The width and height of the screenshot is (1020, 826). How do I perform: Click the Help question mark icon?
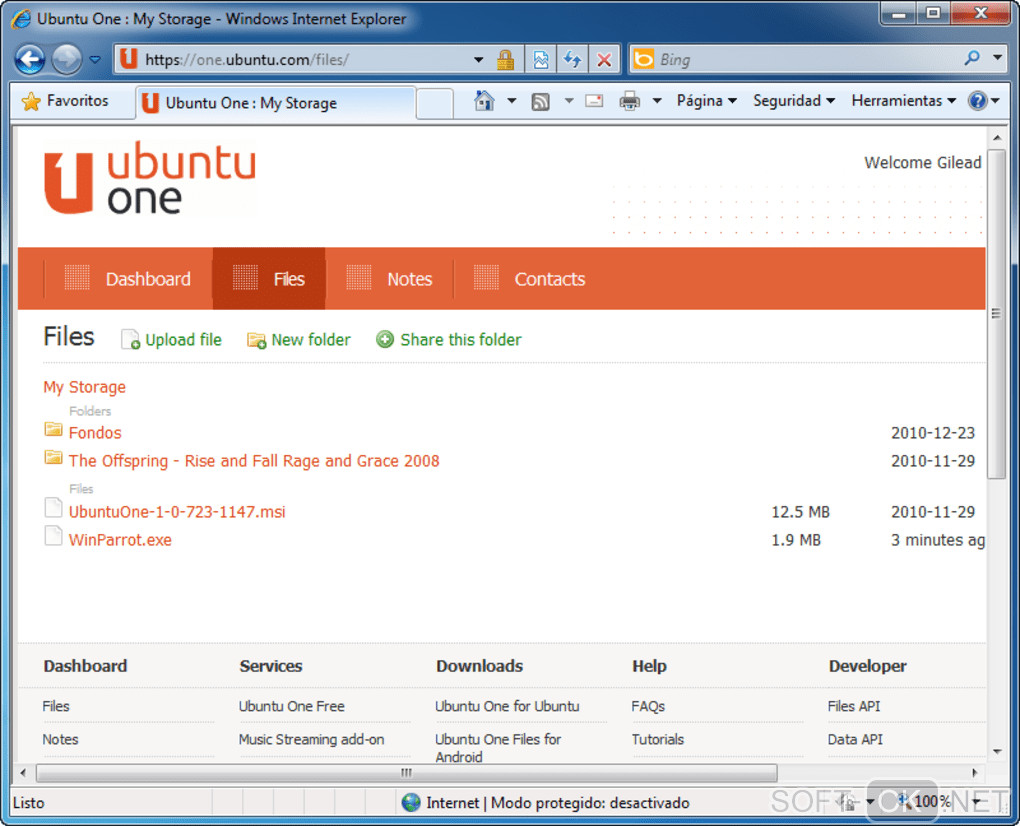tap(977, 101)
